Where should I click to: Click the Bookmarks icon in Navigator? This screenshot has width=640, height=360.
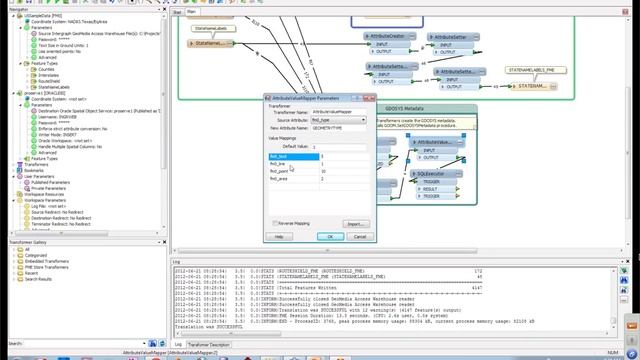point(20,171)
